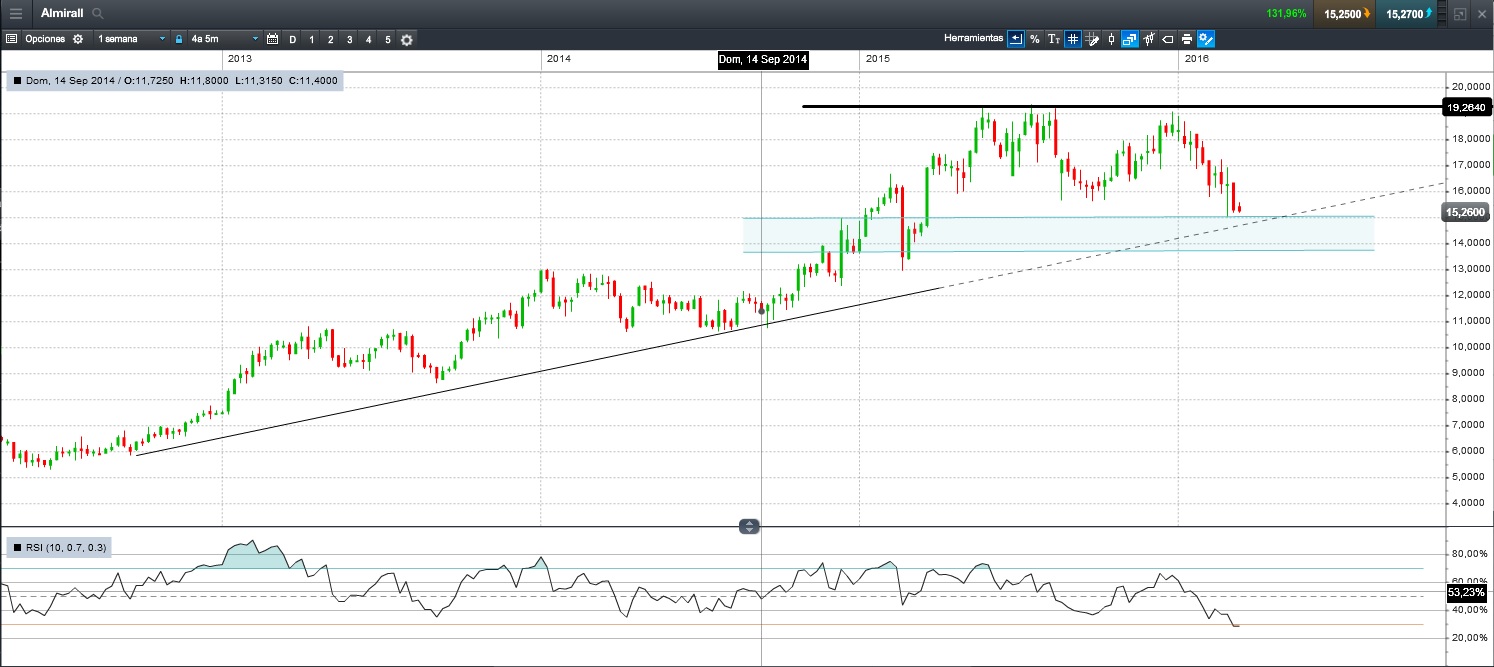Click the price label tag tool
This screenshot has height=667, width=1494.
pyautogui.click(x=1167, y=39)
